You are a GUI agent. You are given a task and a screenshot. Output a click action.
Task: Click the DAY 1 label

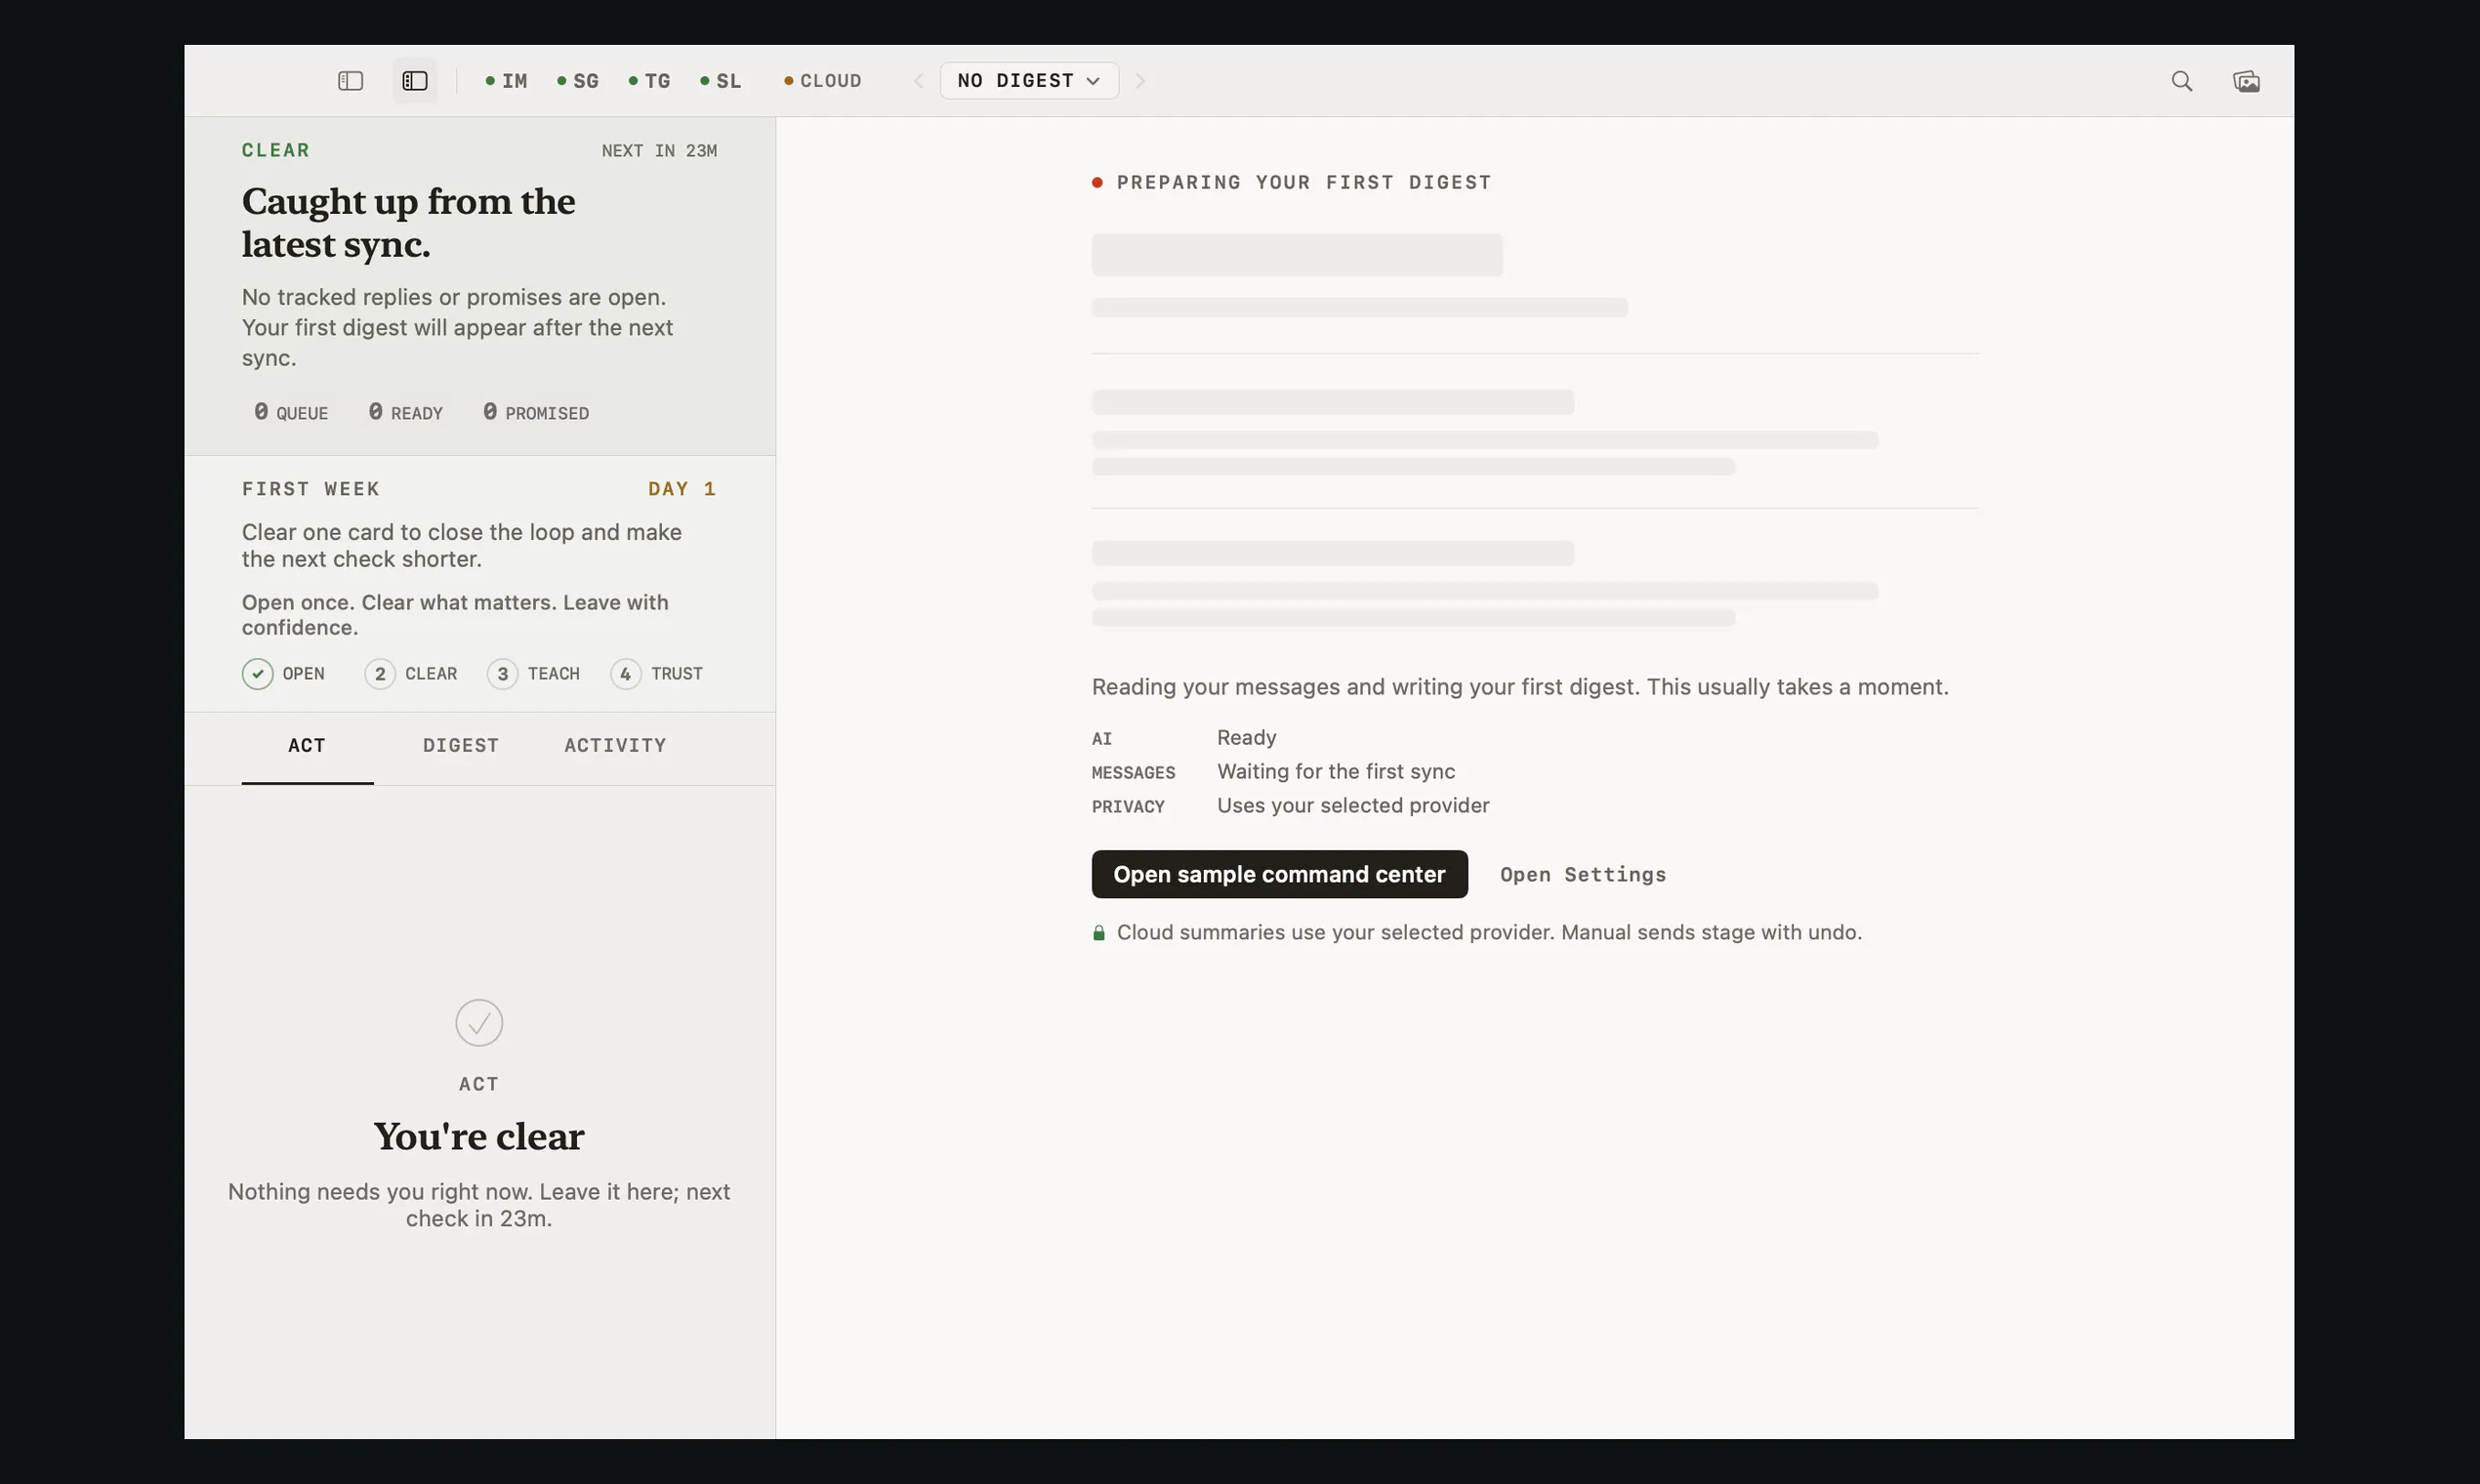(682, 489)
